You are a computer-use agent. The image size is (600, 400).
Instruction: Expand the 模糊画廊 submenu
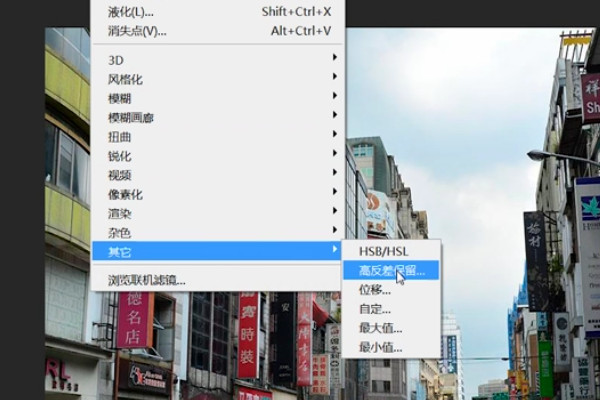217,118
